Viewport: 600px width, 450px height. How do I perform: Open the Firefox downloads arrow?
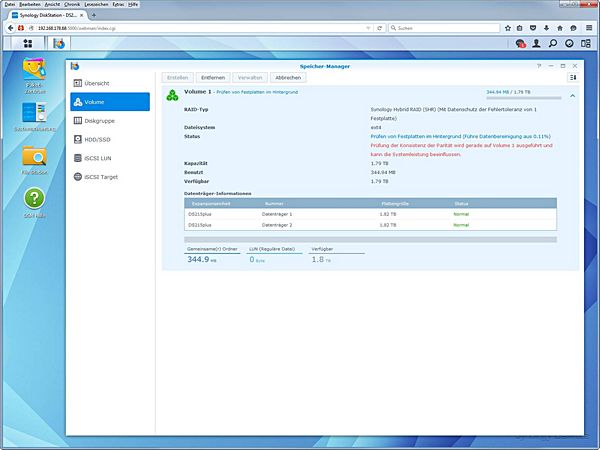click(546, 28)
